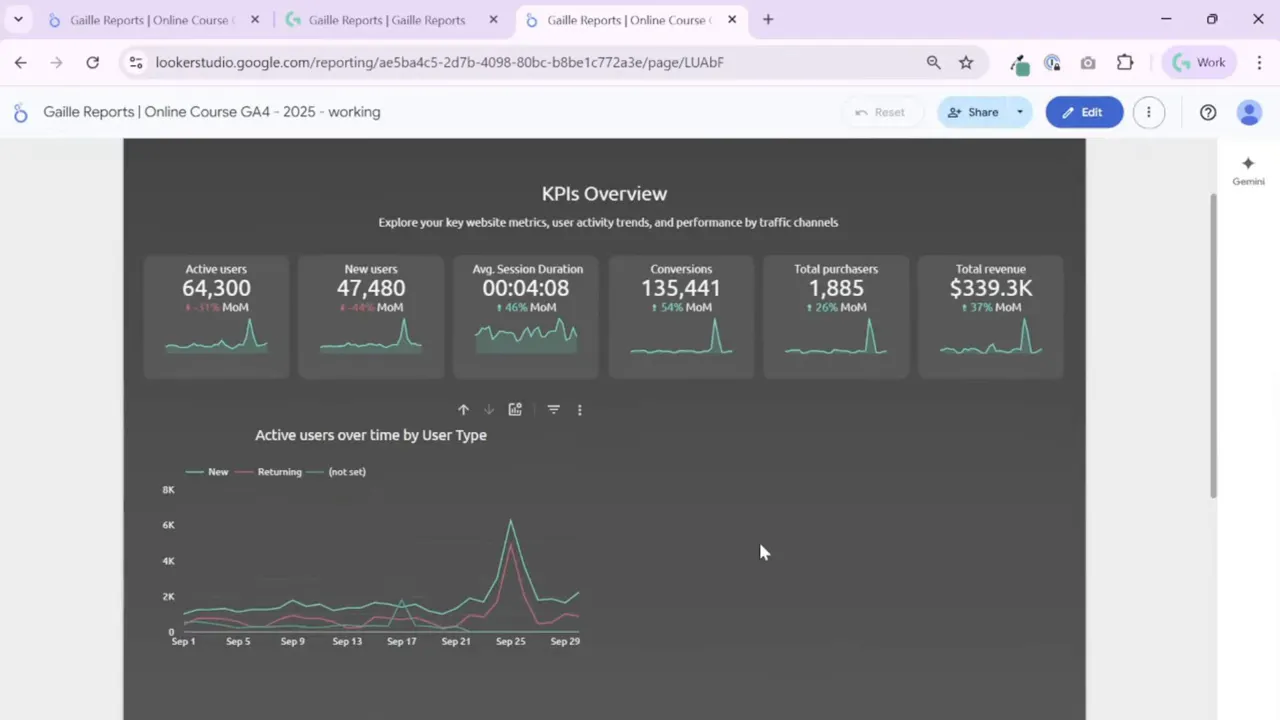Open Gemini from the right side panel

[x=1248, y=170]
